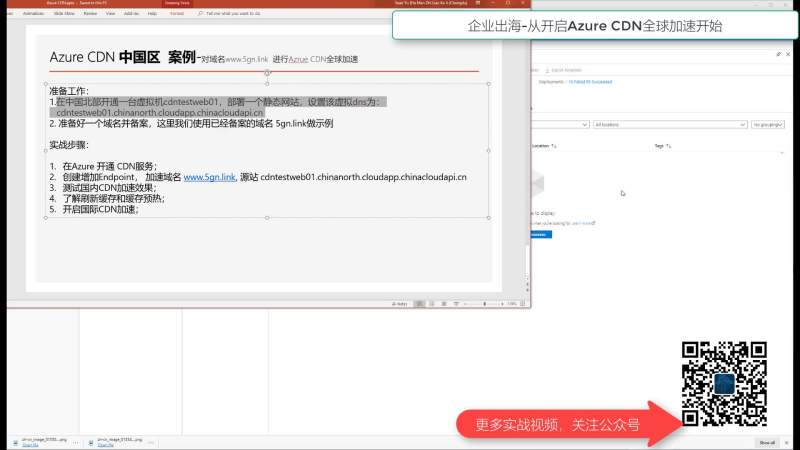Pin the Azure portal blade with pin icon
The width and height of the screenshot is (800, 450).
[x=779, y=54]
